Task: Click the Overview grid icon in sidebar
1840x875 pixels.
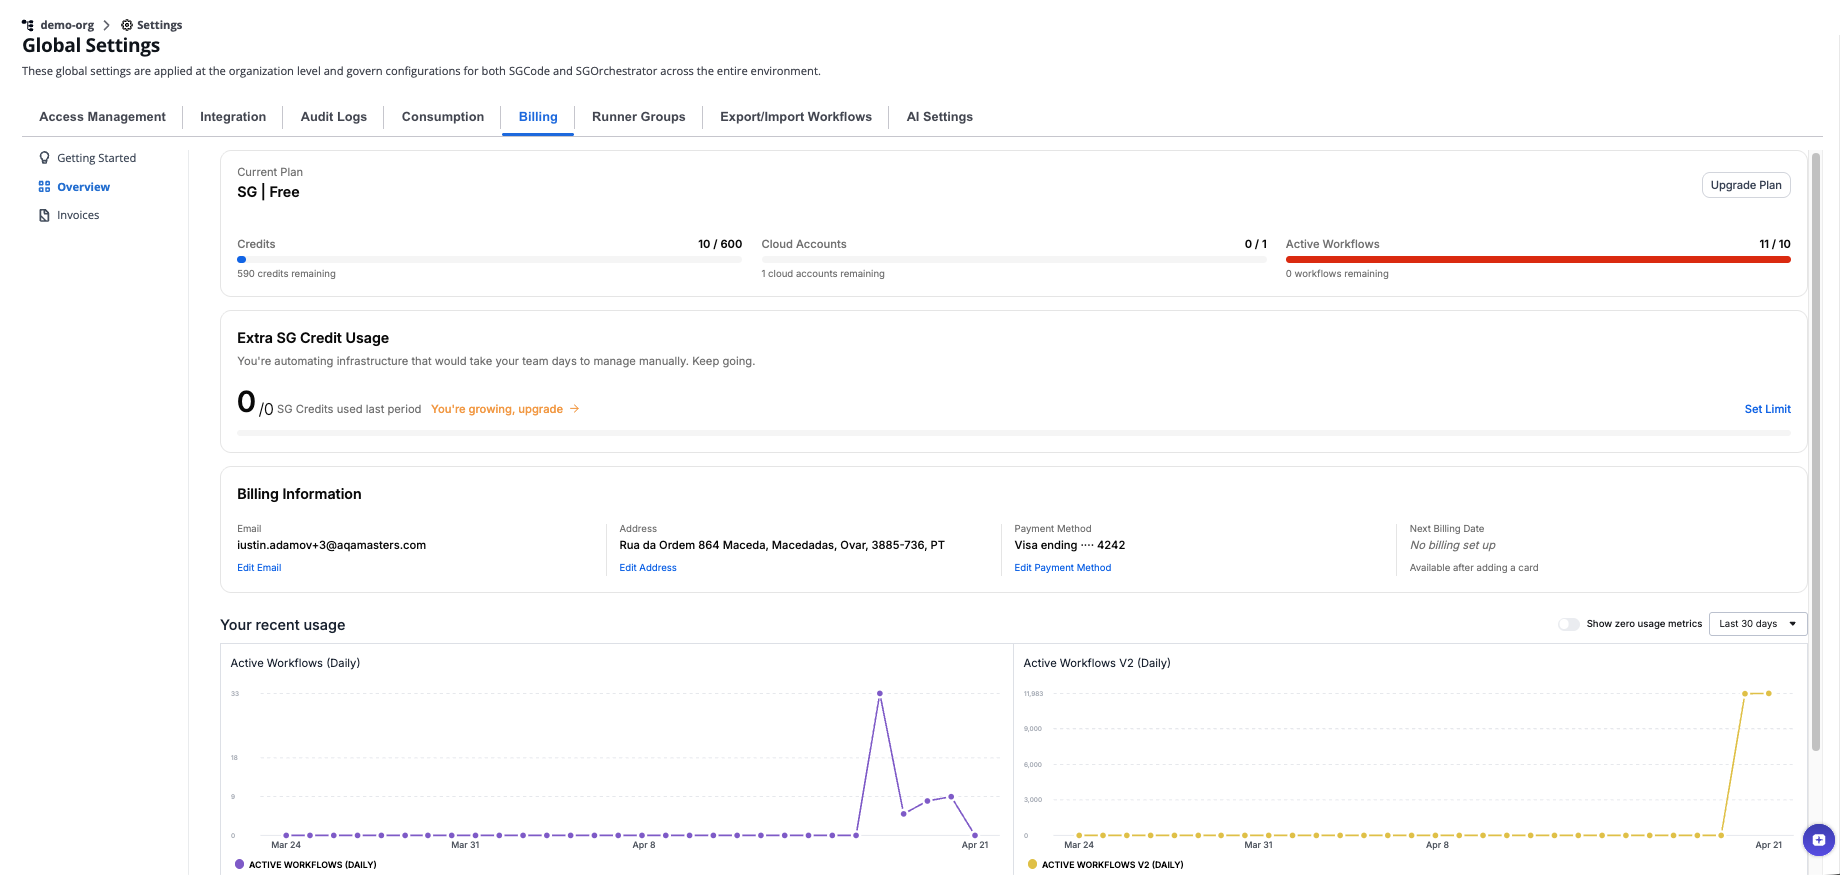Action: [44, 187]
